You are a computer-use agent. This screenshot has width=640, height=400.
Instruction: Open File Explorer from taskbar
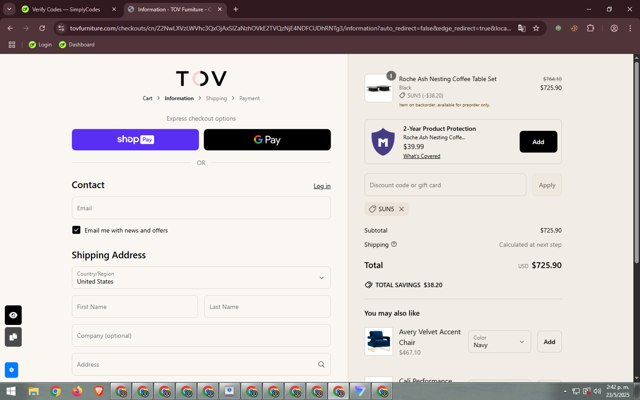(x=33, y=391)
